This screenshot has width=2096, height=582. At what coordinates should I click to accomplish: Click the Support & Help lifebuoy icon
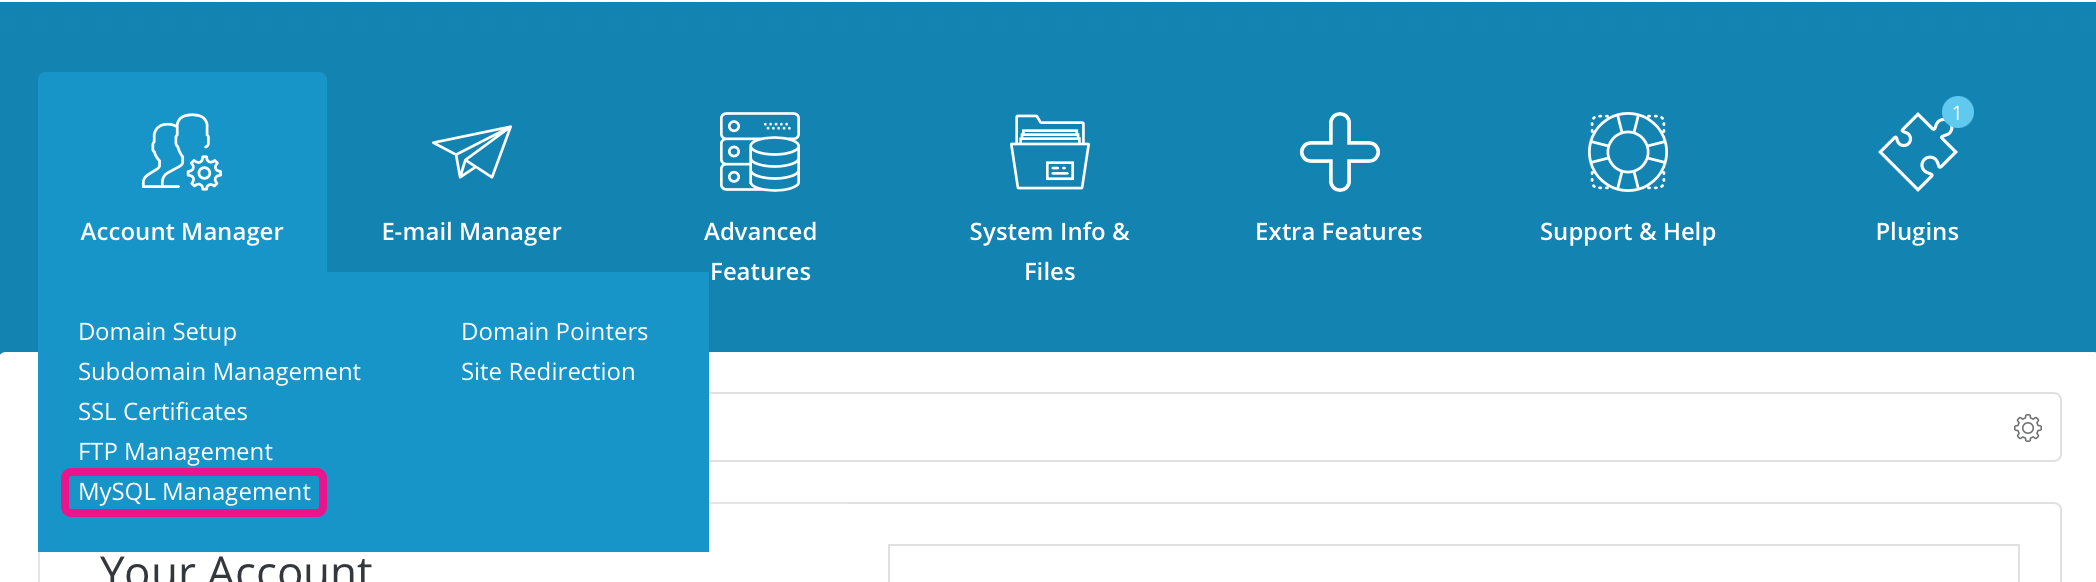[1627, 152]
